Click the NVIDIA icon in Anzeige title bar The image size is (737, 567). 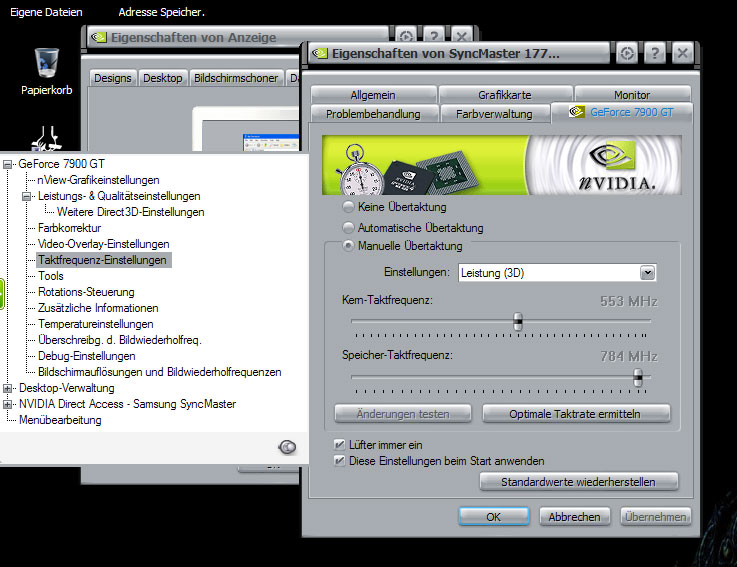[99, 37]
